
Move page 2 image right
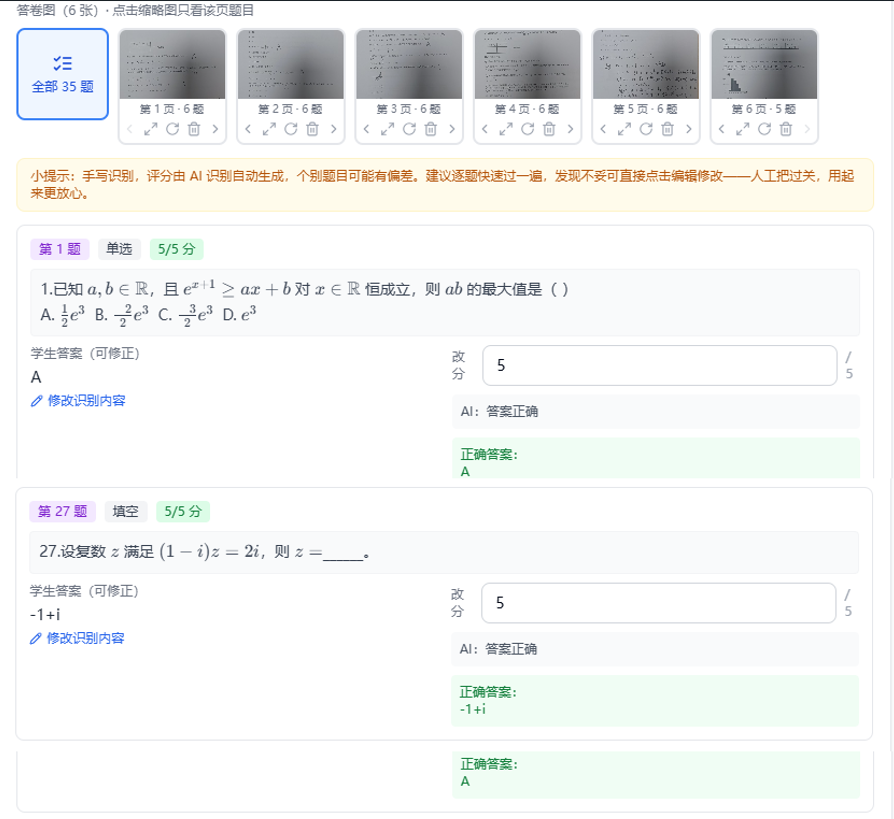click(x=334, y=129)
